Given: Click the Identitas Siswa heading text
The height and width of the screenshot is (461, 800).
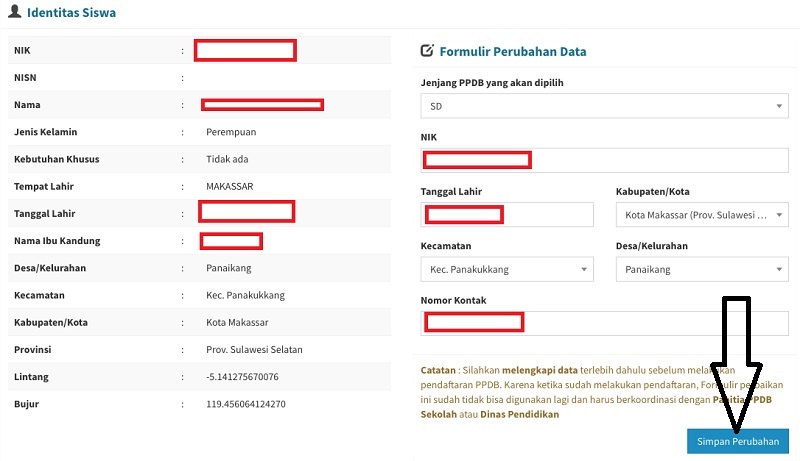Looking at the screenshot, I should (x=72, y=14).
